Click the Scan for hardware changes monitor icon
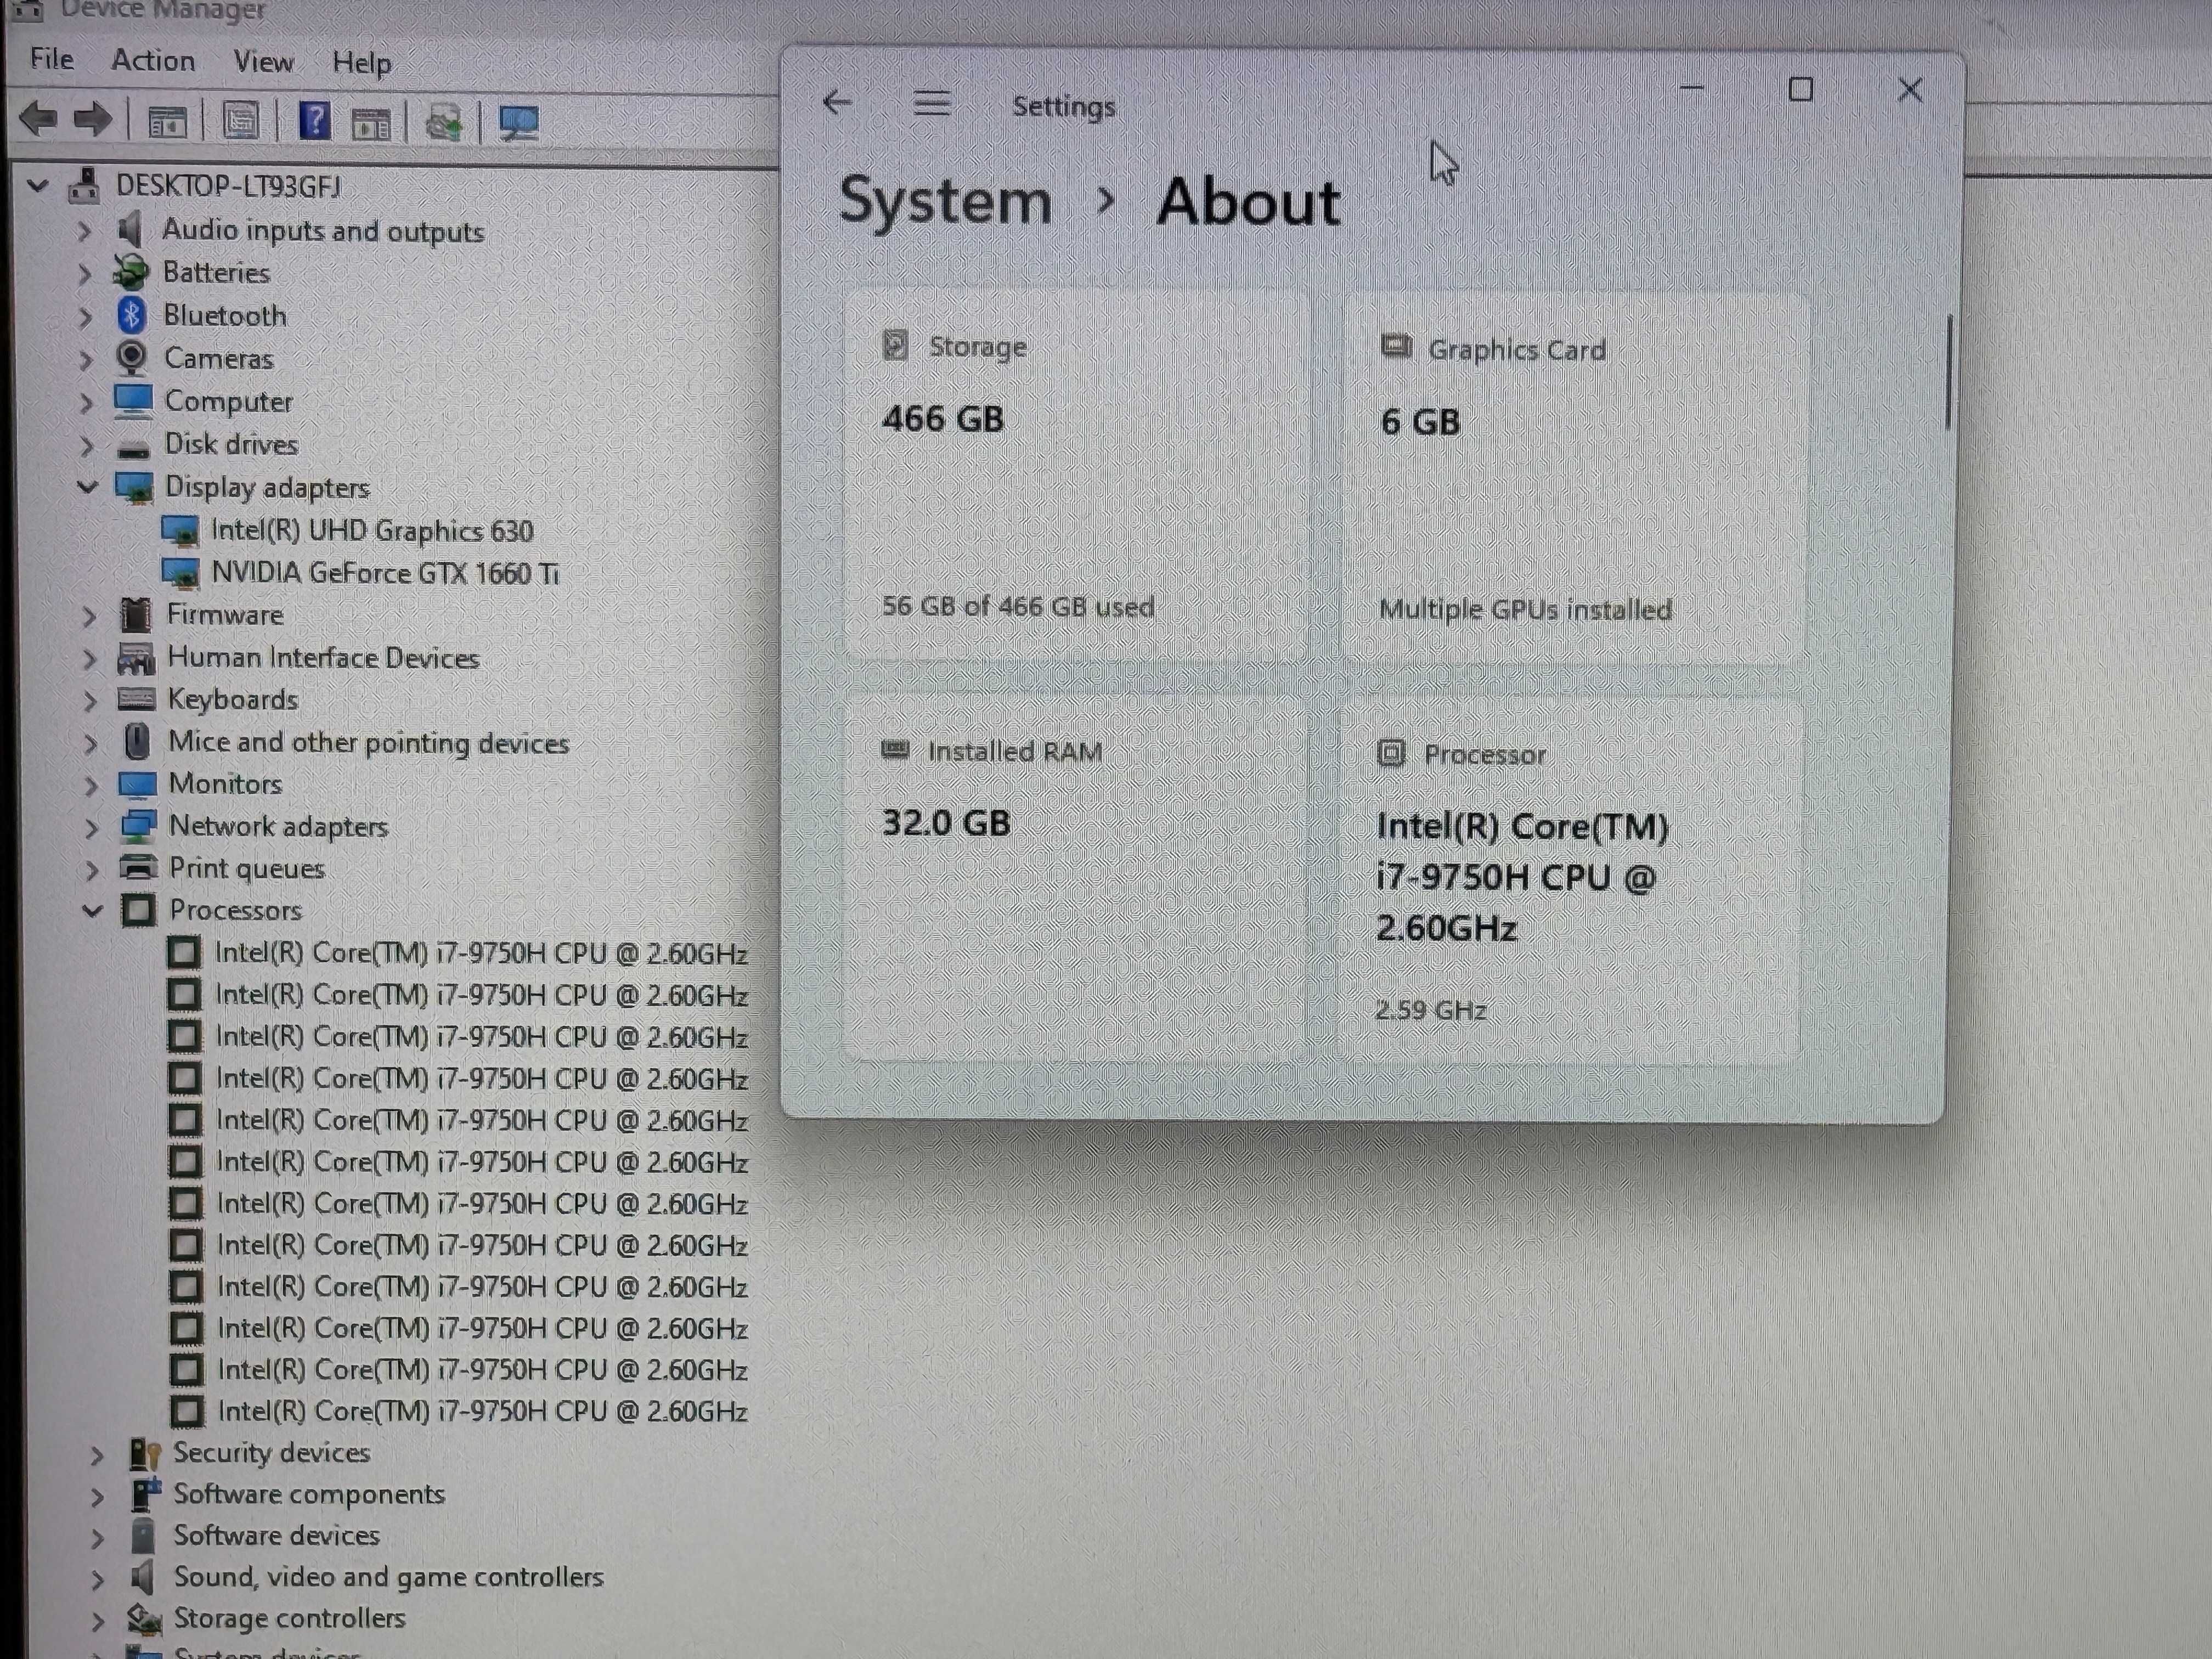 519,123
